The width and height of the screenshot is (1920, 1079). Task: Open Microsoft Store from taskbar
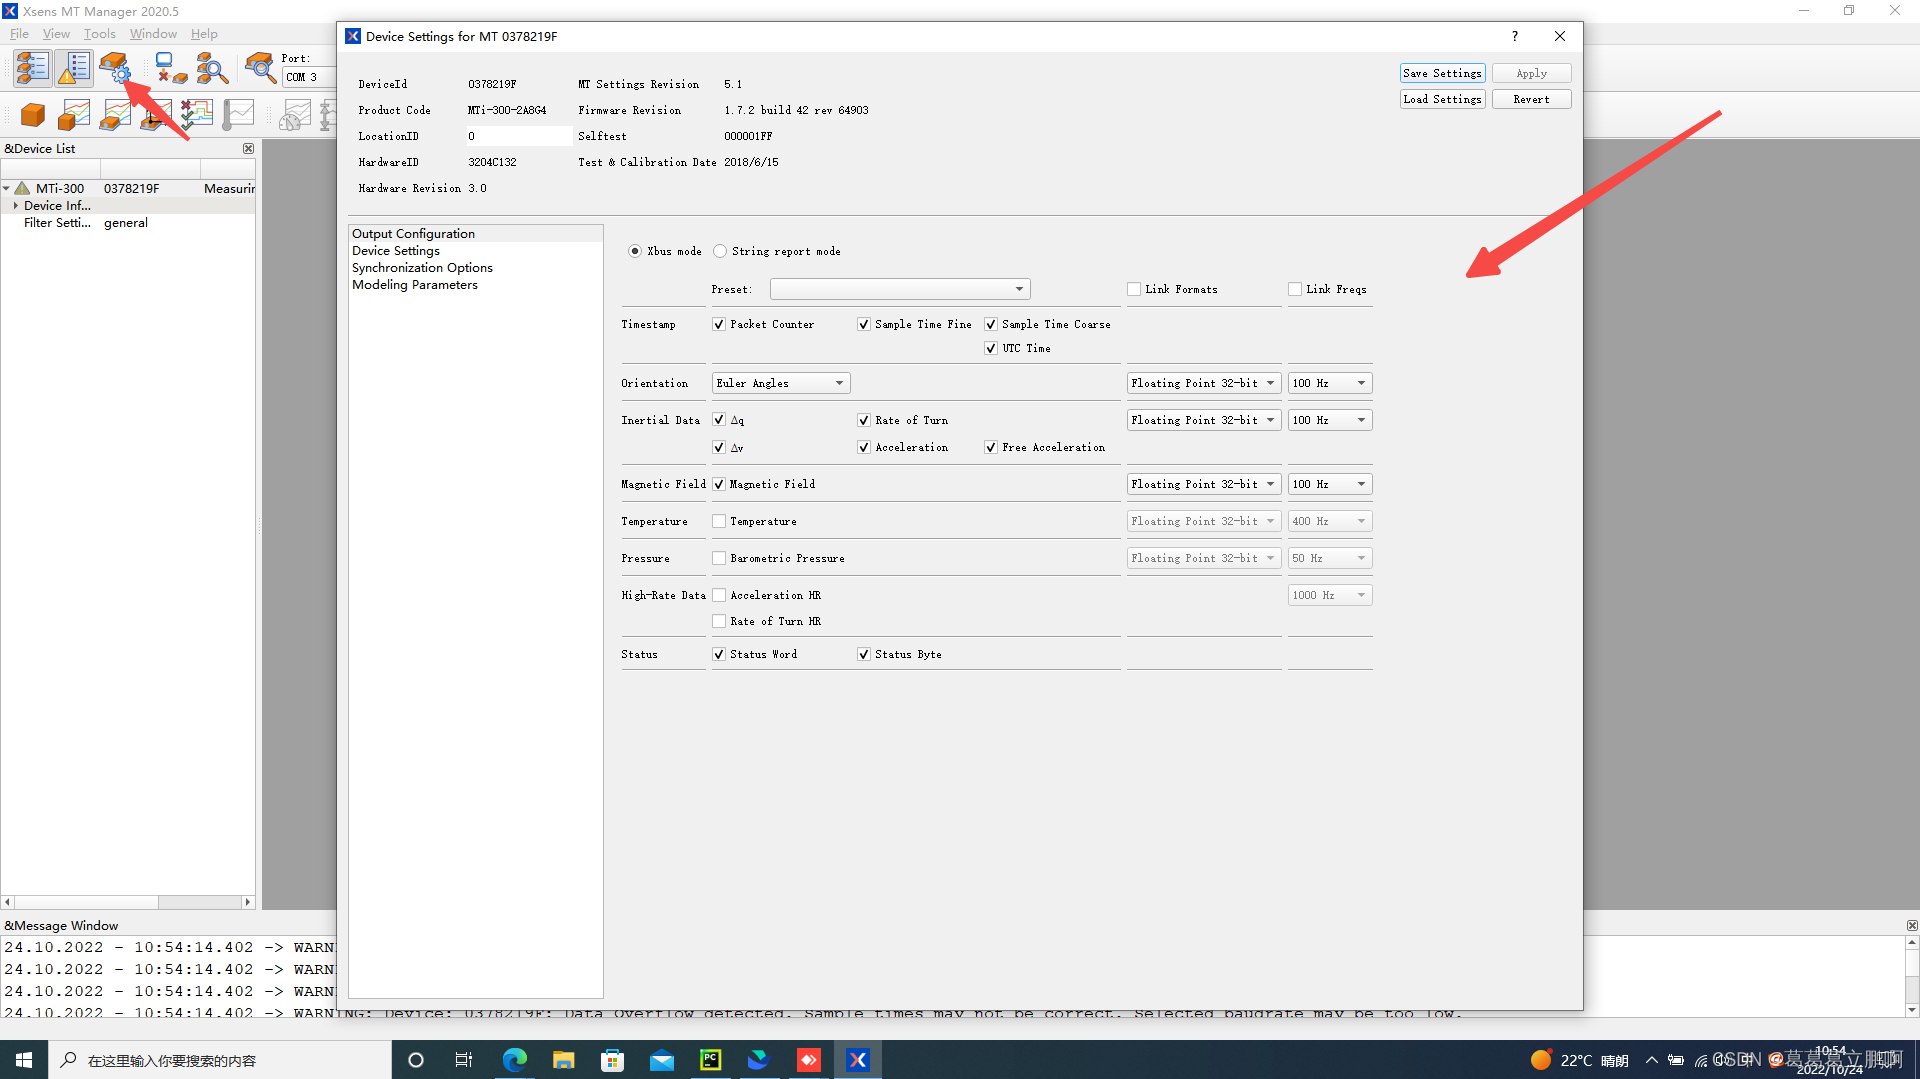click(613, 1060)
